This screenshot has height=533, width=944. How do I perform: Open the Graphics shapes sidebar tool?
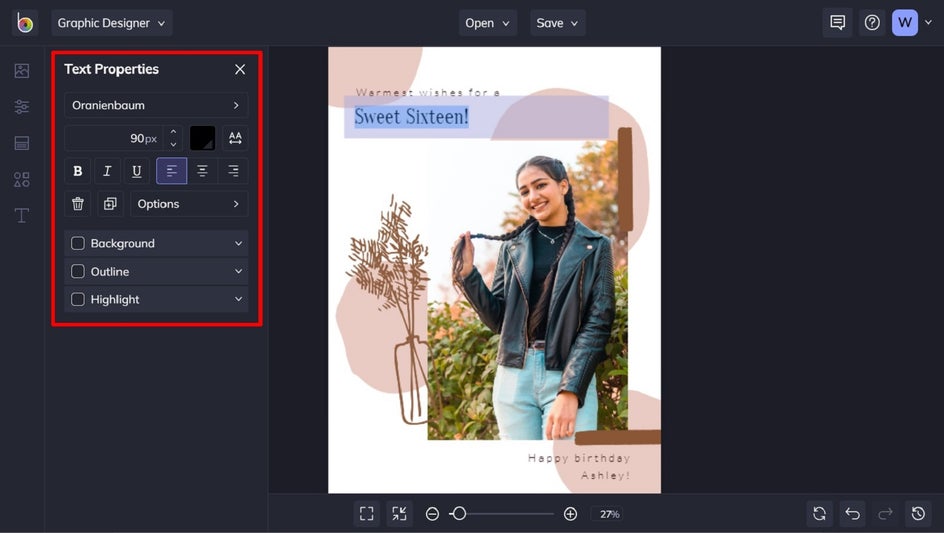[22, 179]
